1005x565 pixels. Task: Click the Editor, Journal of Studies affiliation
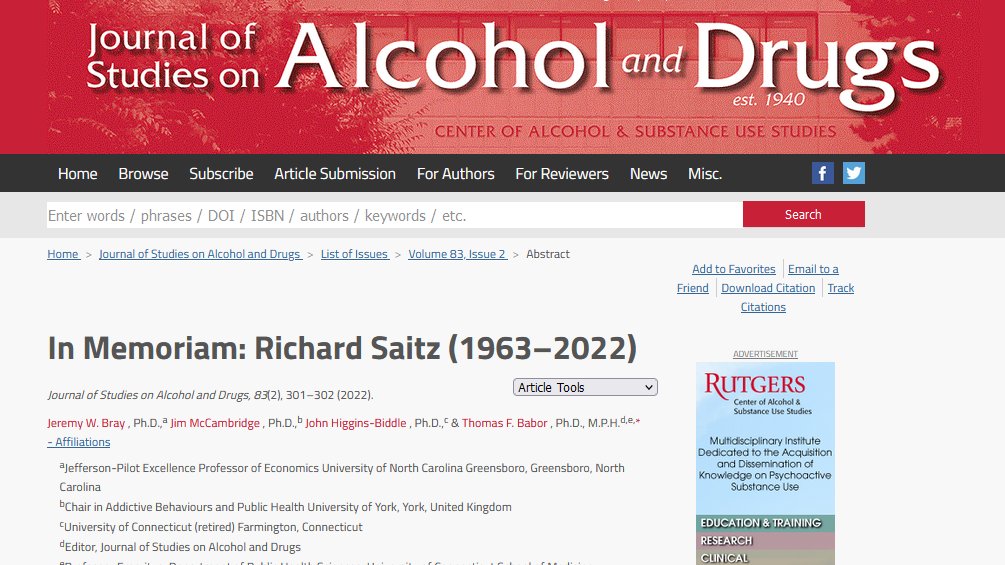(180, 546)
